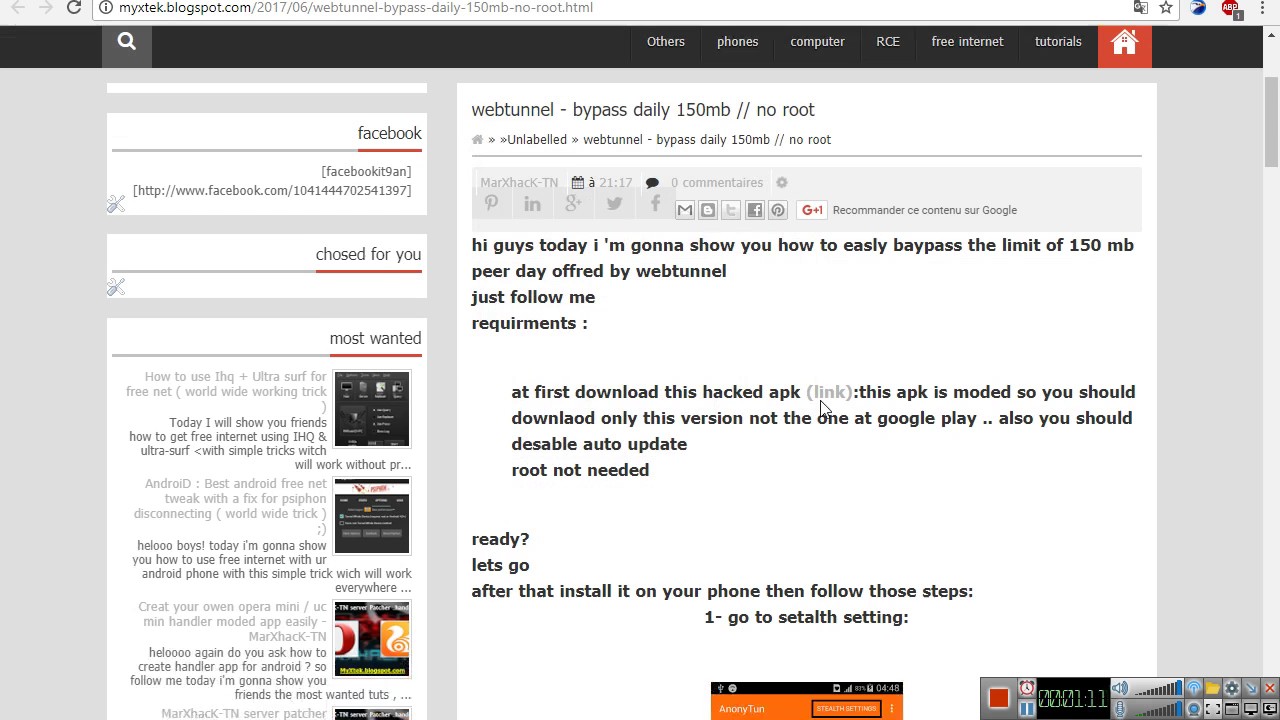Click the hacked apk (link) hyperlink
Image resolution: width=1280 pixels, height=720 pixels.
click(x=829, y=392)
